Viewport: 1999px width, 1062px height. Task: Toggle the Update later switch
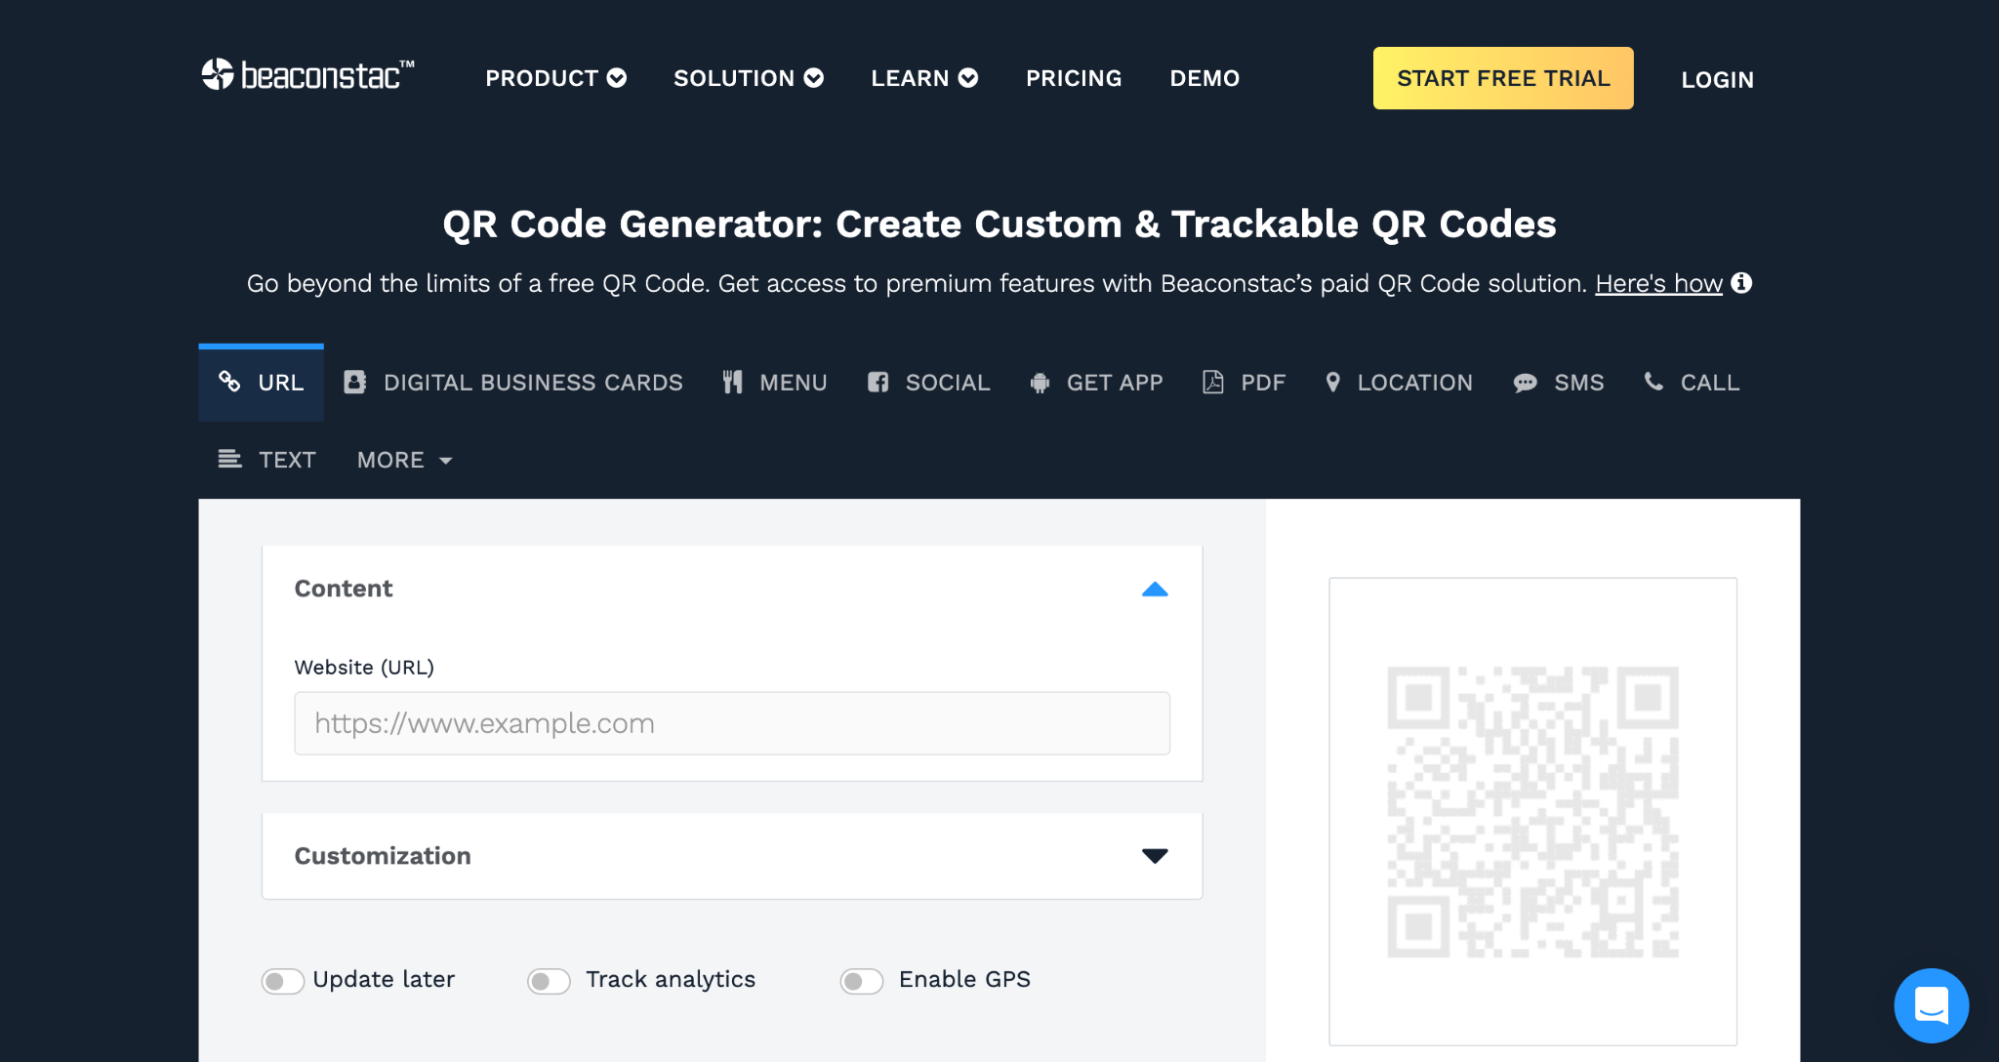(x=283, y=981)
